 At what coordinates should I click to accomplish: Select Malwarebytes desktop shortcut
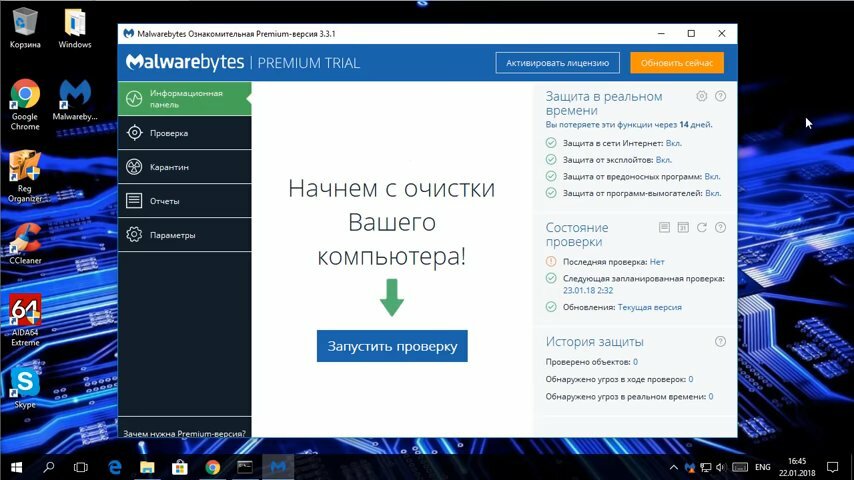[x=75, y=100]
